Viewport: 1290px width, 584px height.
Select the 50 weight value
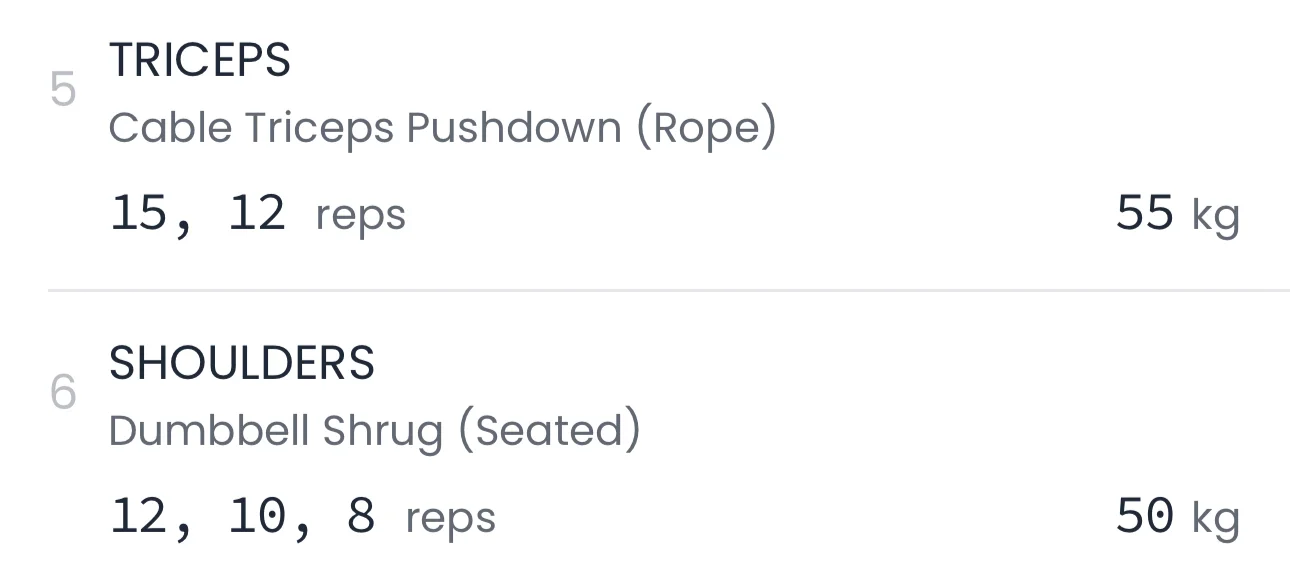(x=1144, y=516)
